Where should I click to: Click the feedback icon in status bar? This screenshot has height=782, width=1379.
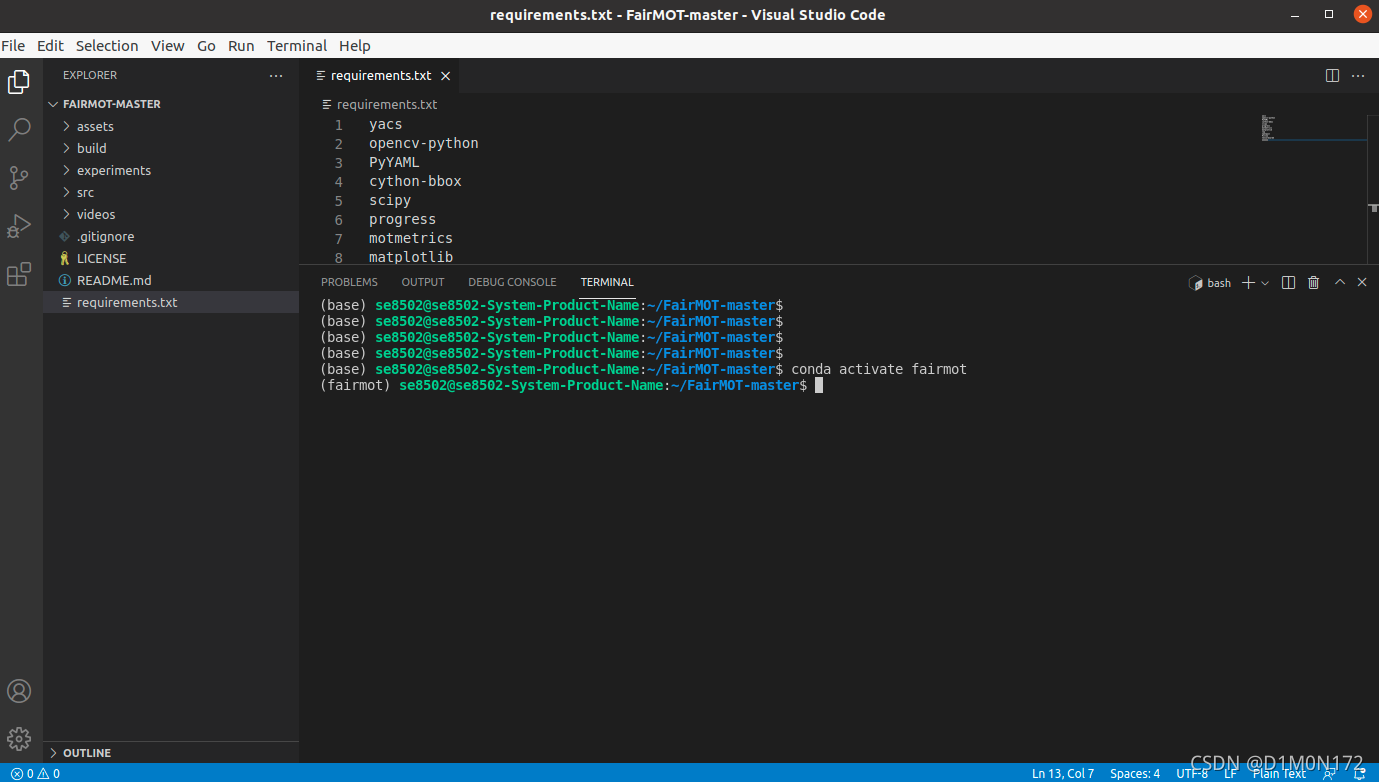(x=1329, y=773)
